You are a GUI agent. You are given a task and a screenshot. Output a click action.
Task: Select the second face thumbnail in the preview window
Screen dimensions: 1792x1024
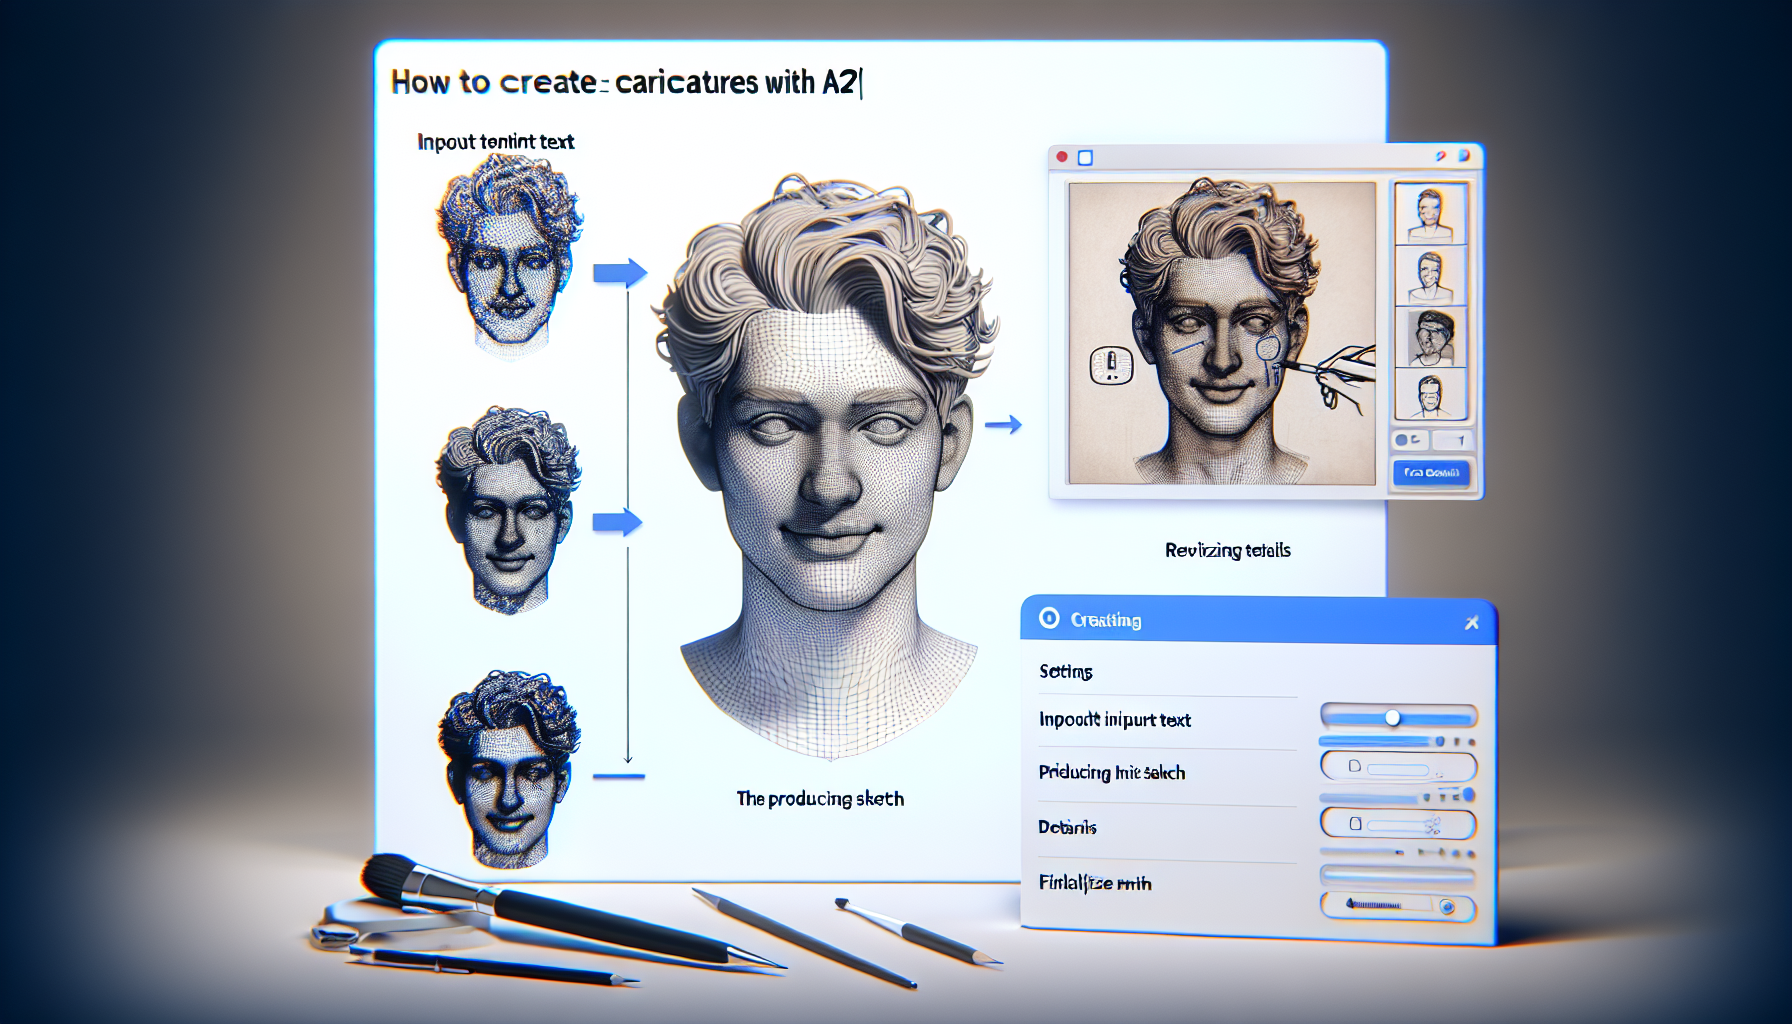click(1430, 275)
